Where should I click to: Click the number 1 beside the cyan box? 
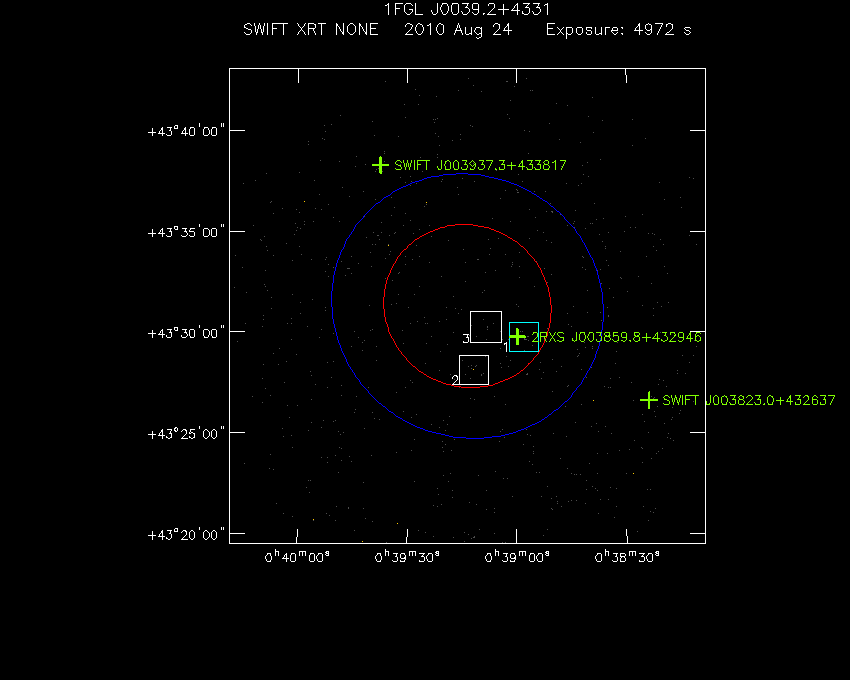(506, 347)
